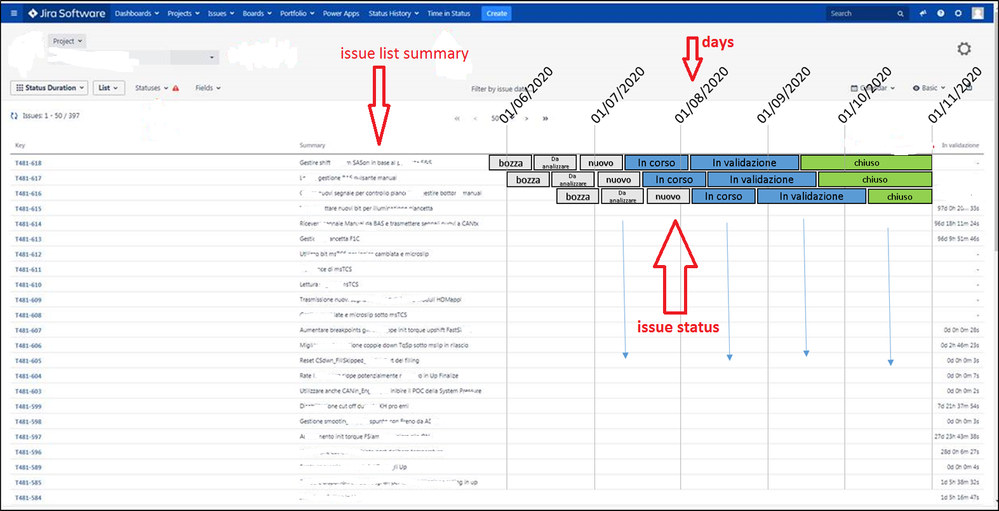
Task: Open the Projects menu
Action: click(183, 13)
